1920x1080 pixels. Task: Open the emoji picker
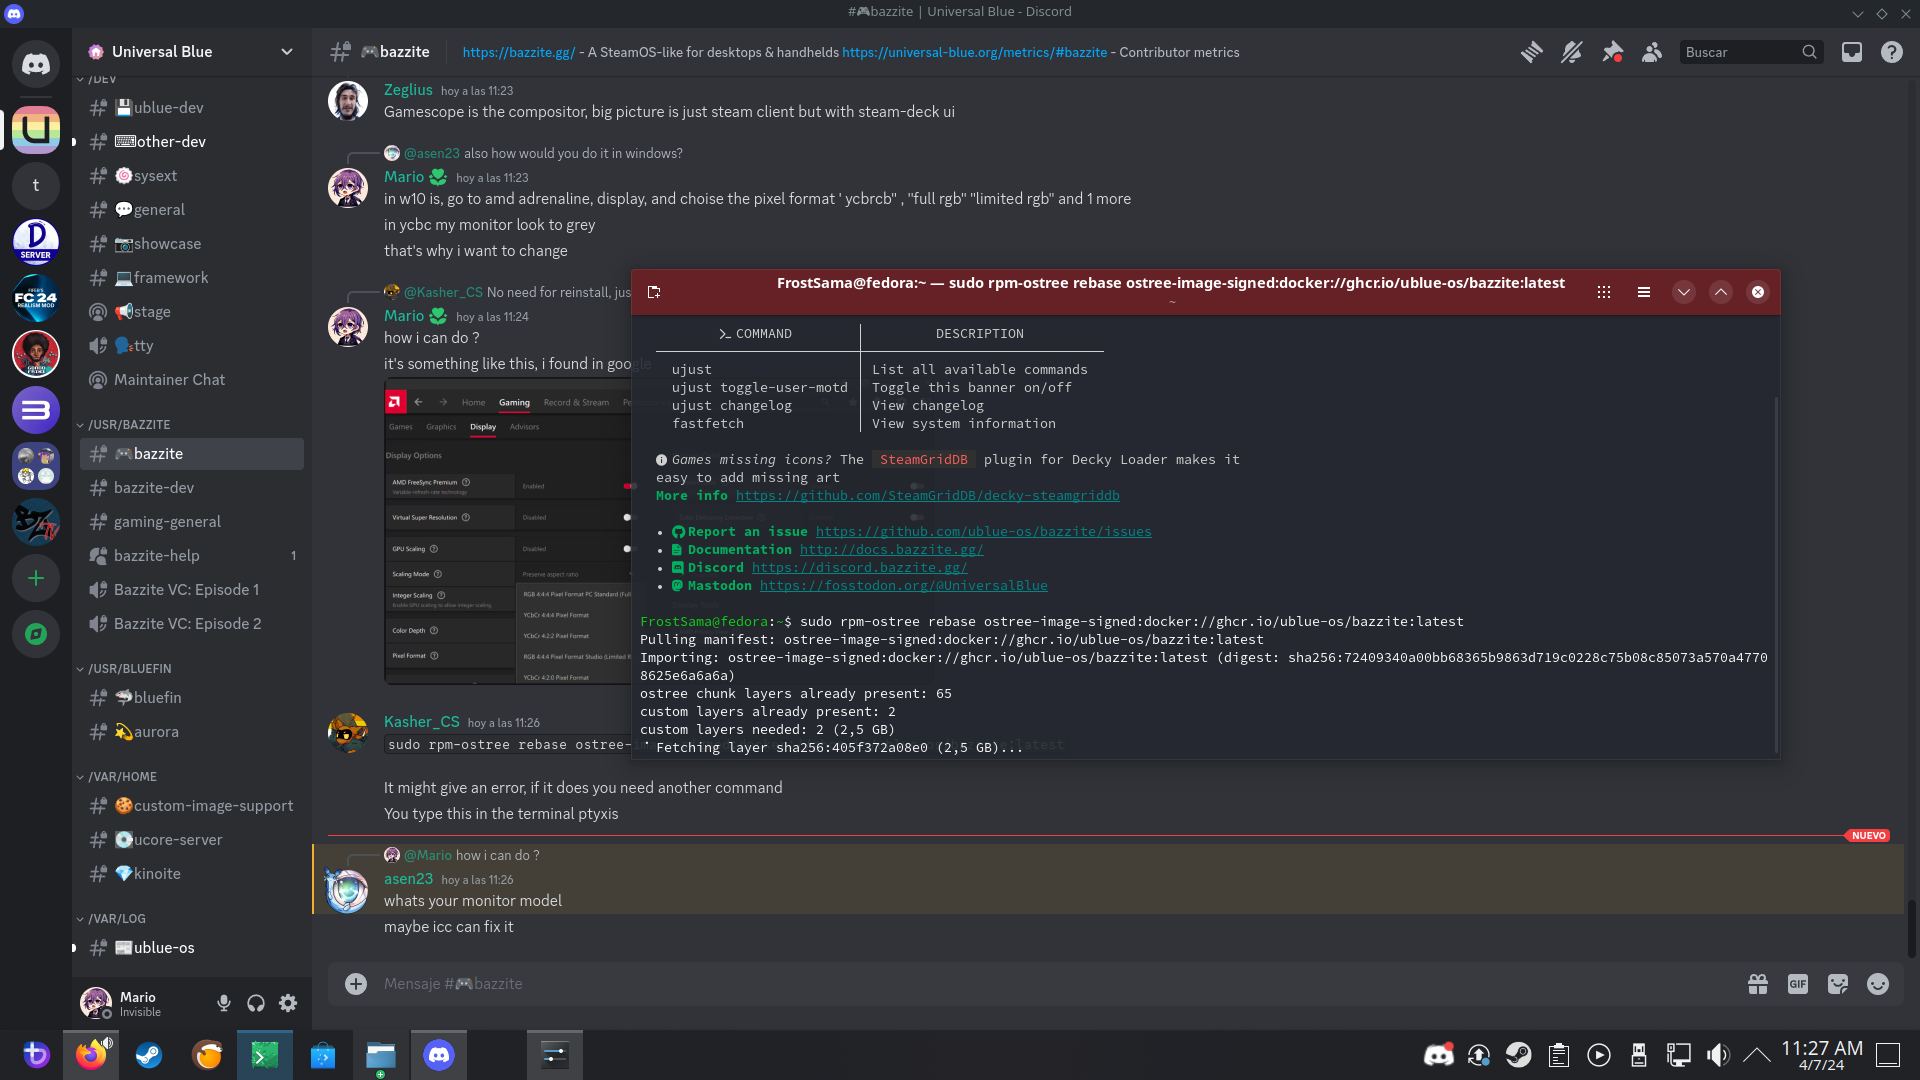pos(1878,984)
